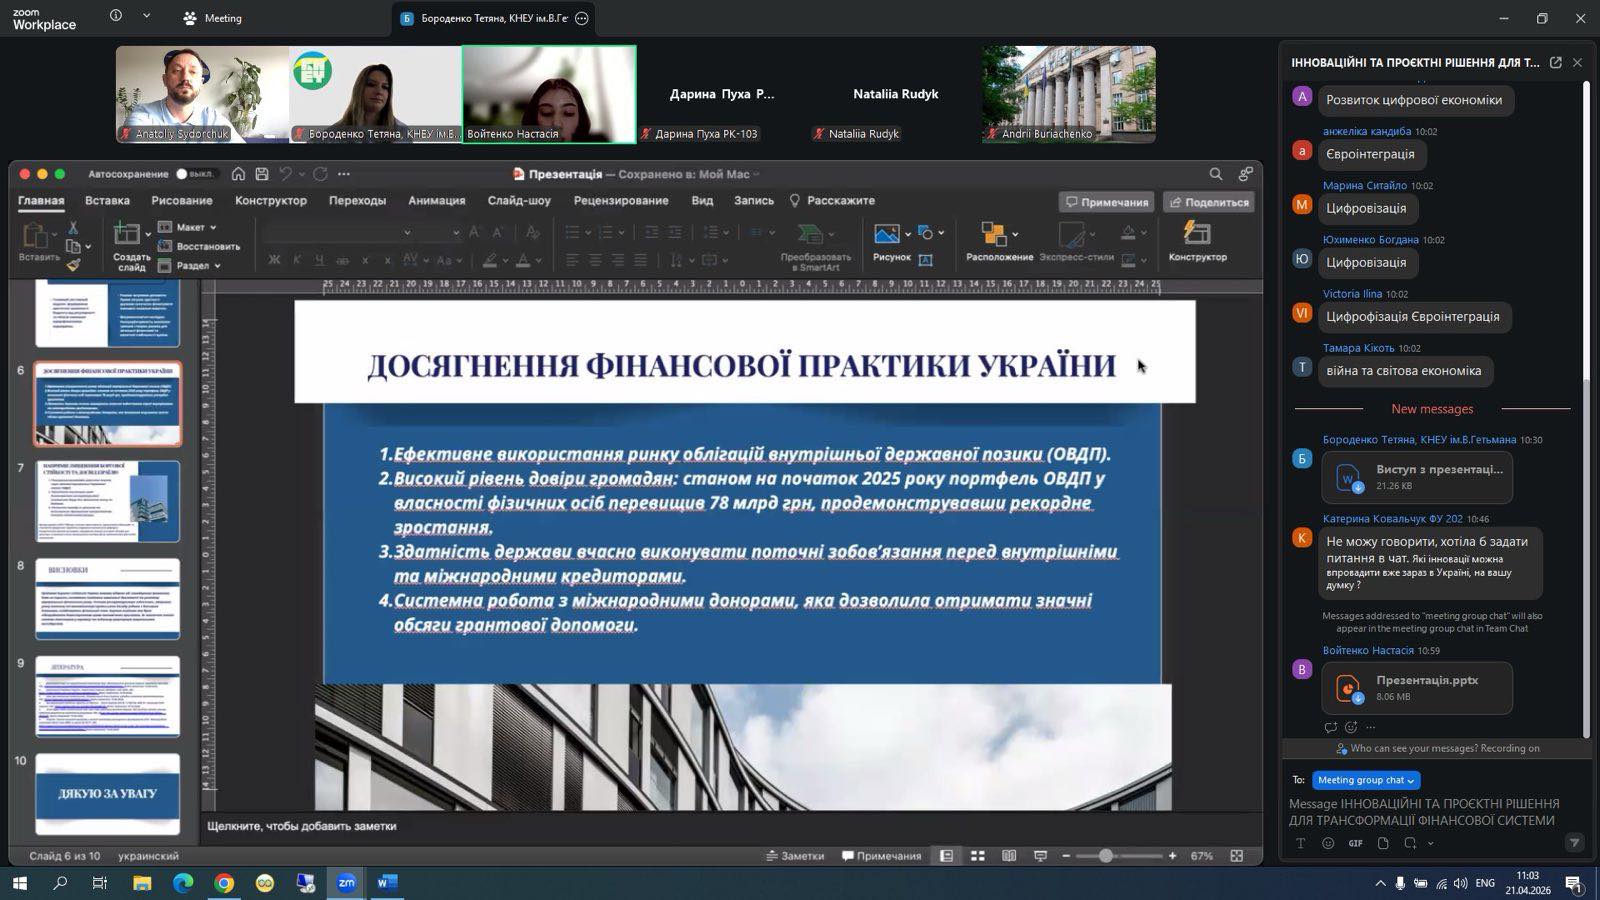Image resolution: width=1600 pixels, height=900 pixels.
Task: Switch to slide sorter view icon
Action: (x=978, y=856)
